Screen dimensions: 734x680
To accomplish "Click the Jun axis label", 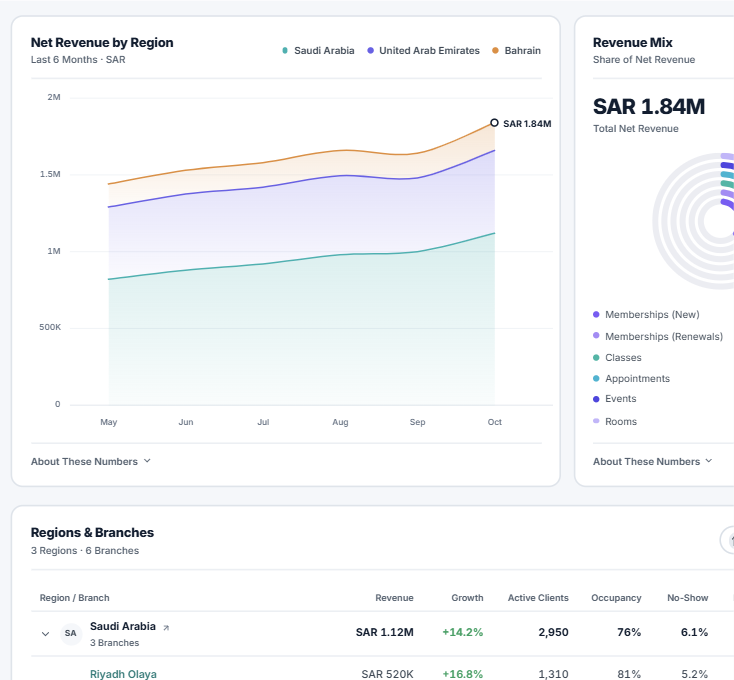I will (186, 422).
